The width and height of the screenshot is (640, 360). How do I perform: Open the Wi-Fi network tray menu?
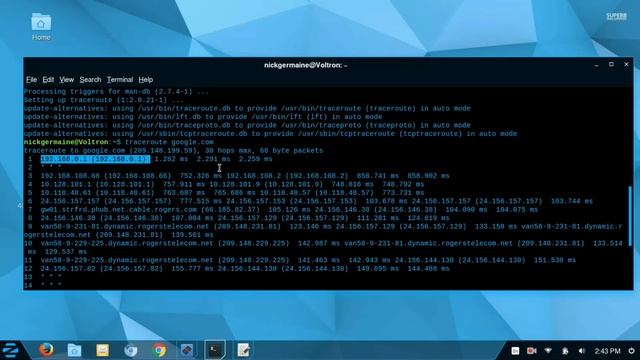coord(548,351)
